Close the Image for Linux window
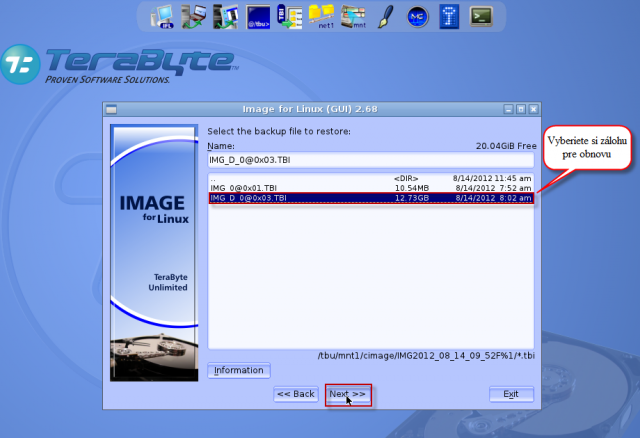The height and width of the screenshot is (438, 640). (x=533, y=109)
